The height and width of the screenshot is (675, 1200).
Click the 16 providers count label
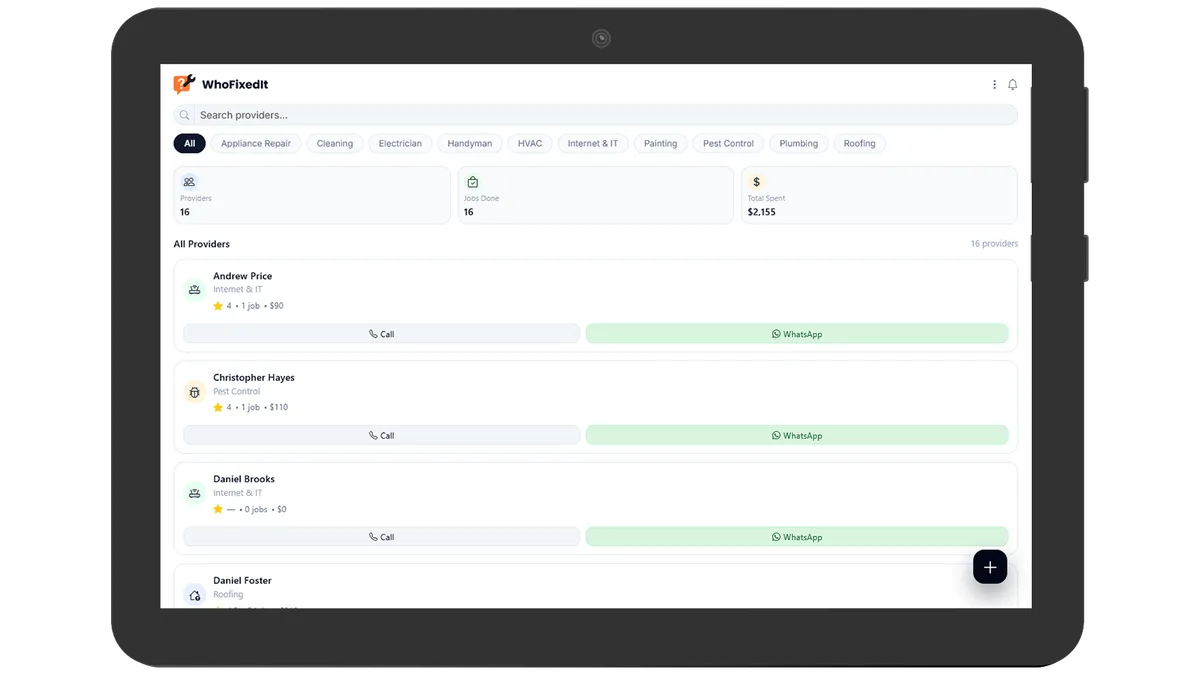[x=994, y=244]
